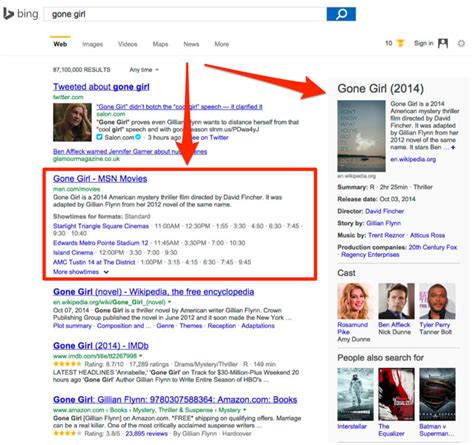
Task: Open dropdown arrow next to Amazon breadcrumb
Action: (x=245, y=410)
